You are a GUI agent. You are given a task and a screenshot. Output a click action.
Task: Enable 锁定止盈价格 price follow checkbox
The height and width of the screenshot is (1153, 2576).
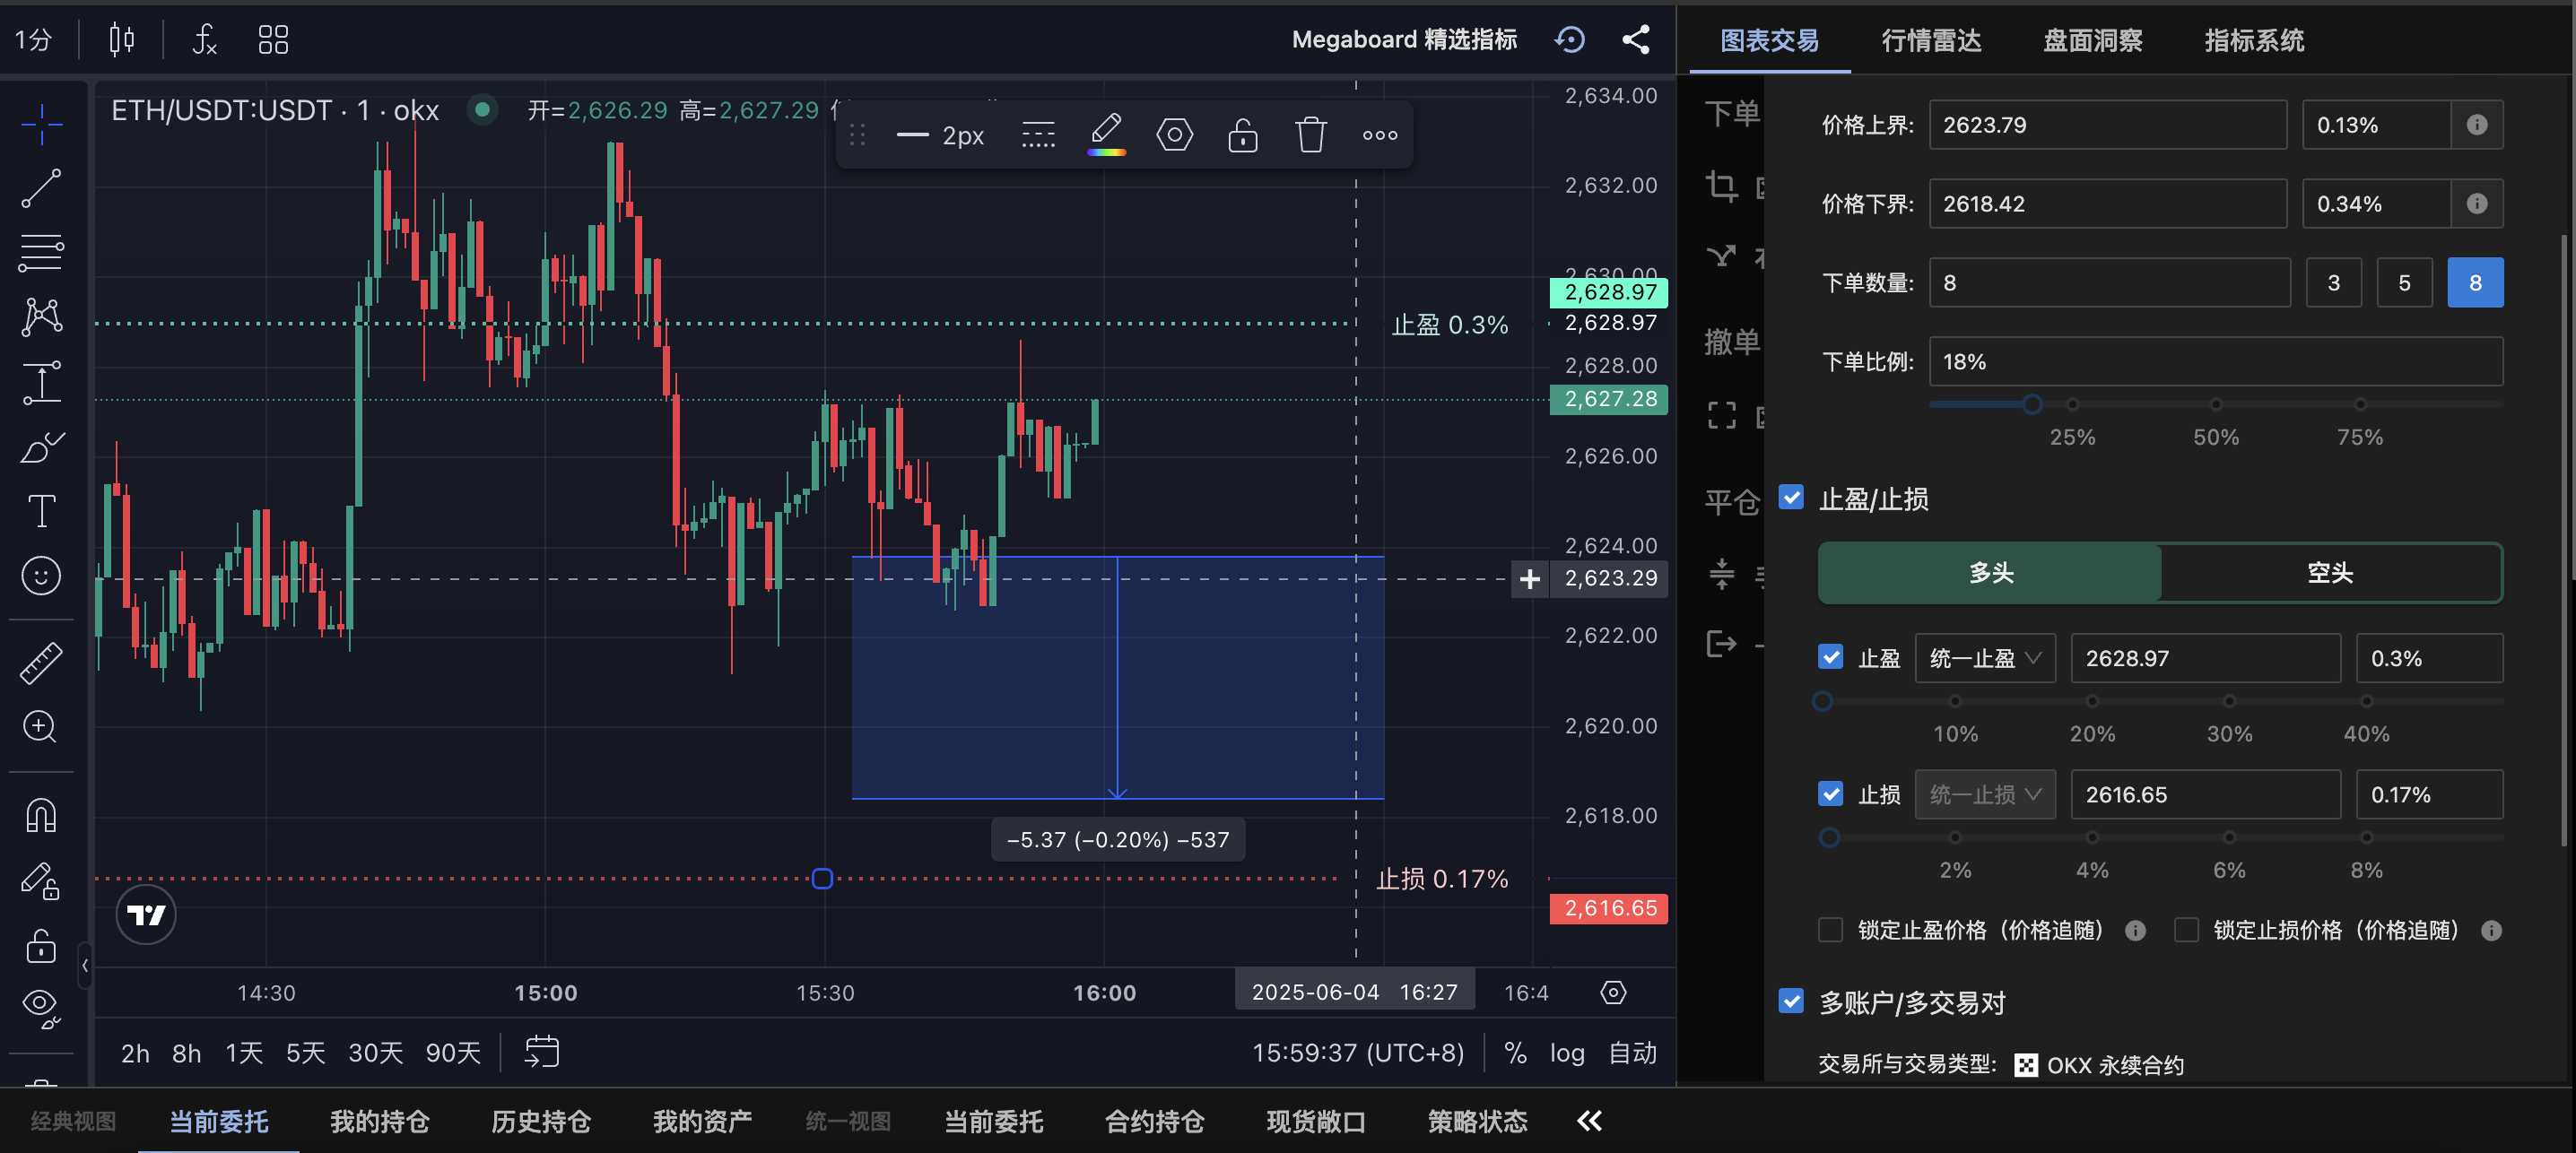[1830, 930]
